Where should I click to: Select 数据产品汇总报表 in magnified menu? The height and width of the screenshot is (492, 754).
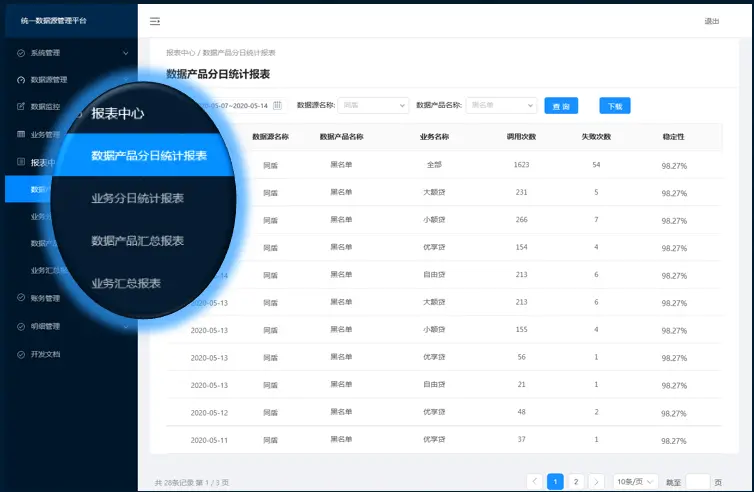pos(137,241)
